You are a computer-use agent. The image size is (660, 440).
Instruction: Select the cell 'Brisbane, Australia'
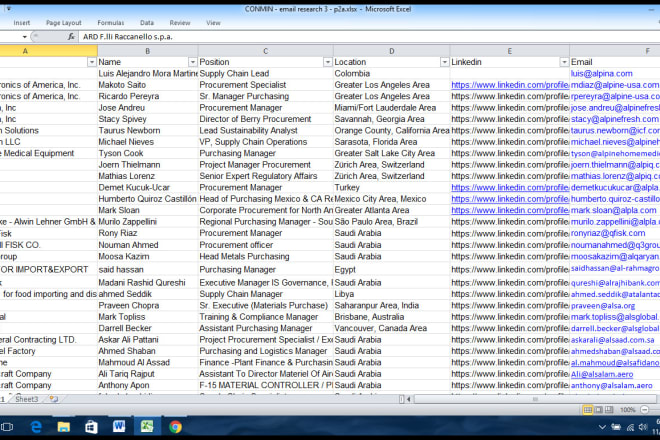click(391, 317)
